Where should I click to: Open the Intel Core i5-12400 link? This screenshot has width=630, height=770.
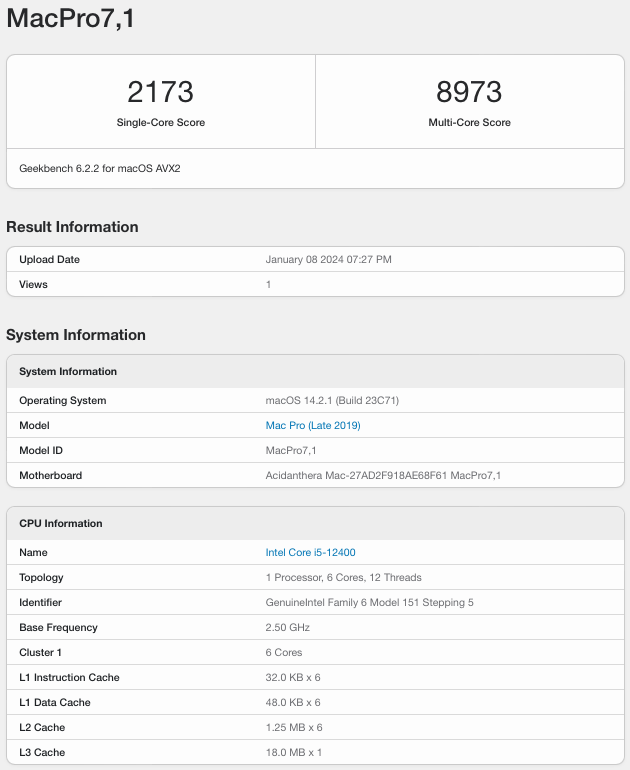[310, 552]
